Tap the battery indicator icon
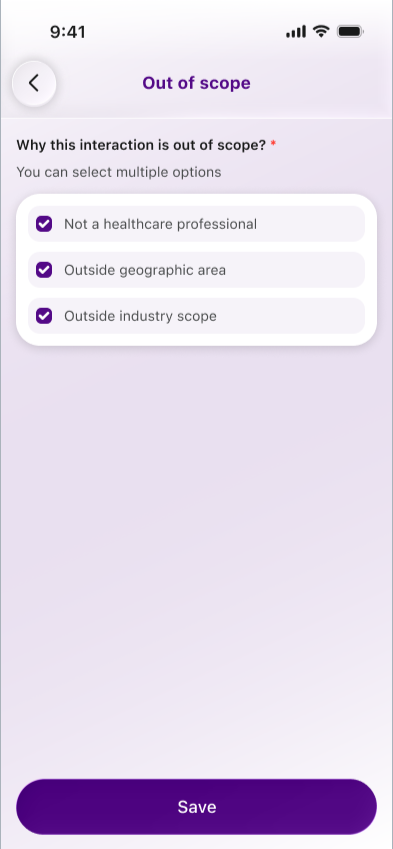Screen dimensions: 393x849 (x=350, y=31)
